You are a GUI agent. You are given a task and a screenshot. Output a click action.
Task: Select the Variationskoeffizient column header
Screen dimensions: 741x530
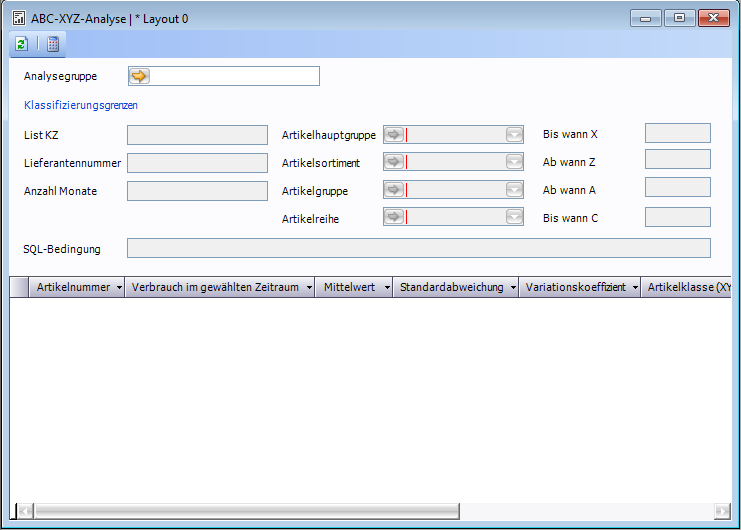click(x=575, y=288)
